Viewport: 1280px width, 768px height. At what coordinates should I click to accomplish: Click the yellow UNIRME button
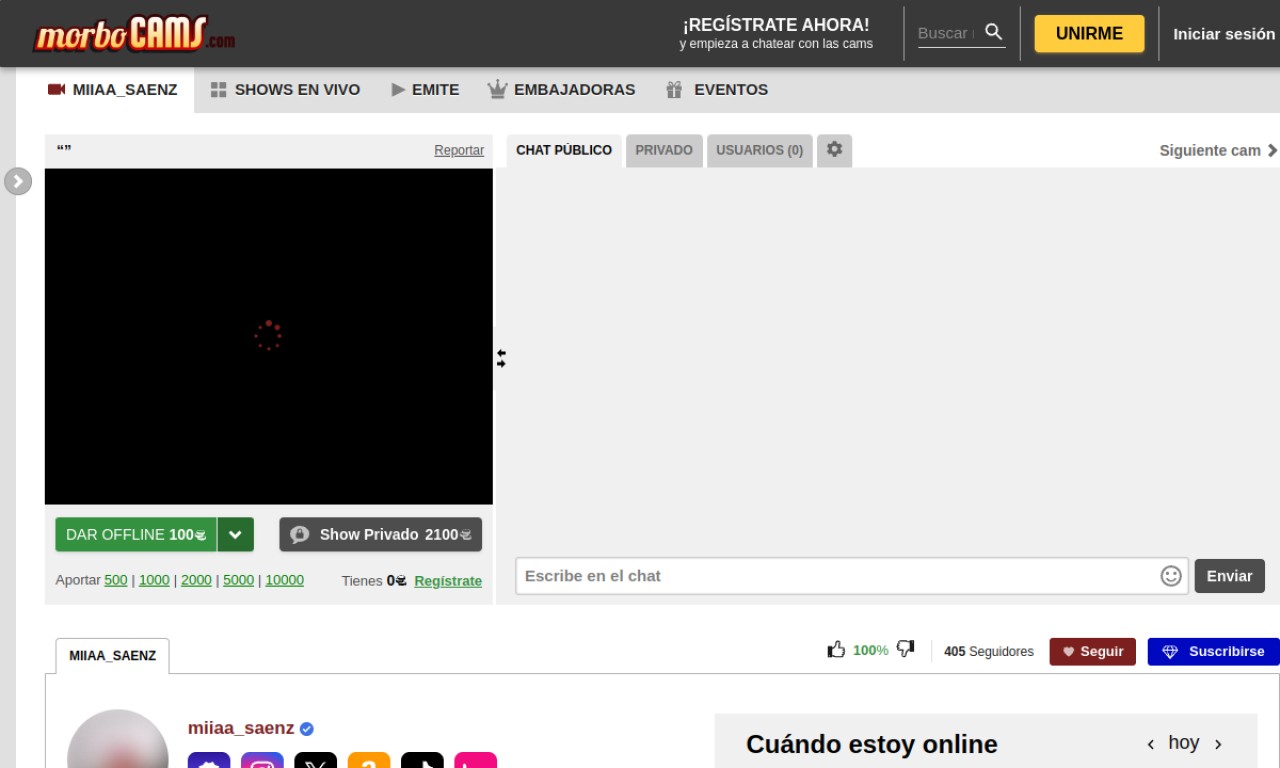tap(1089, 33)
